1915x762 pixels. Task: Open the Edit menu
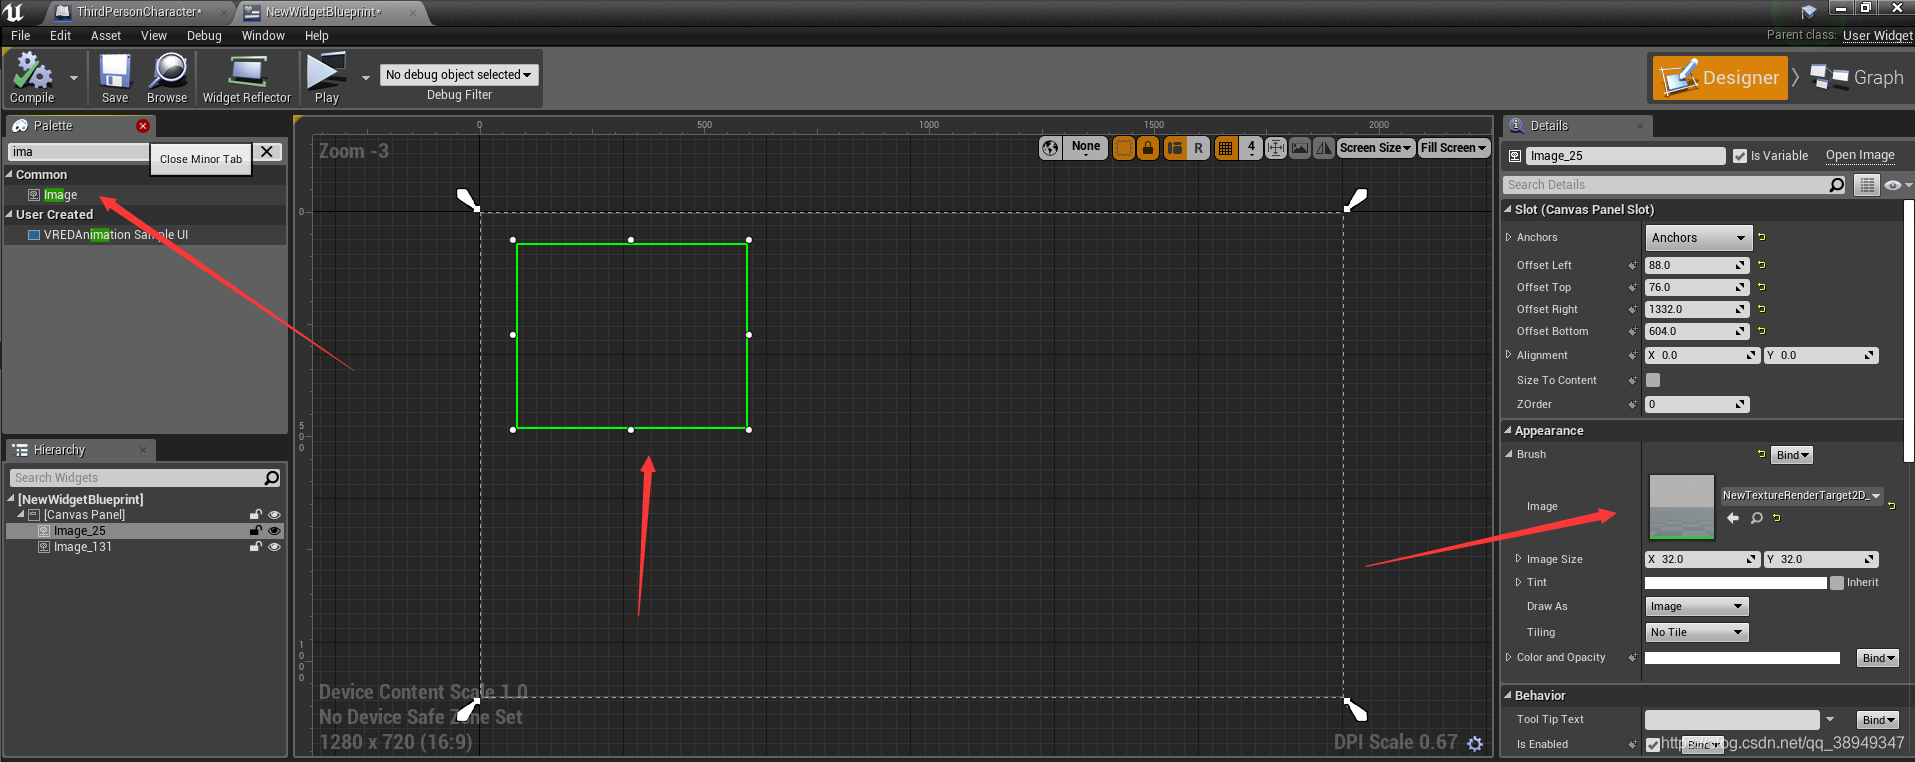coord(61,35)
